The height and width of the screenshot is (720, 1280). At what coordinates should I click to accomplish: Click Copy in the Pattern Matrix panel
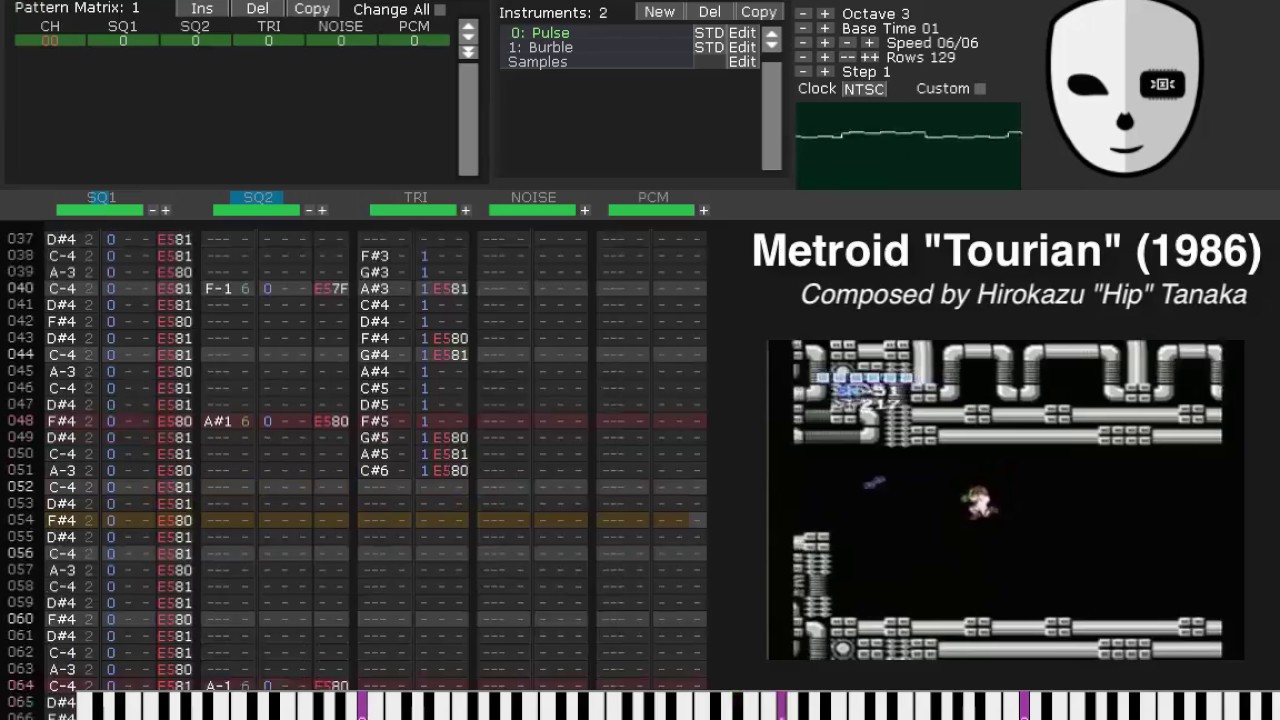point(312,9)
